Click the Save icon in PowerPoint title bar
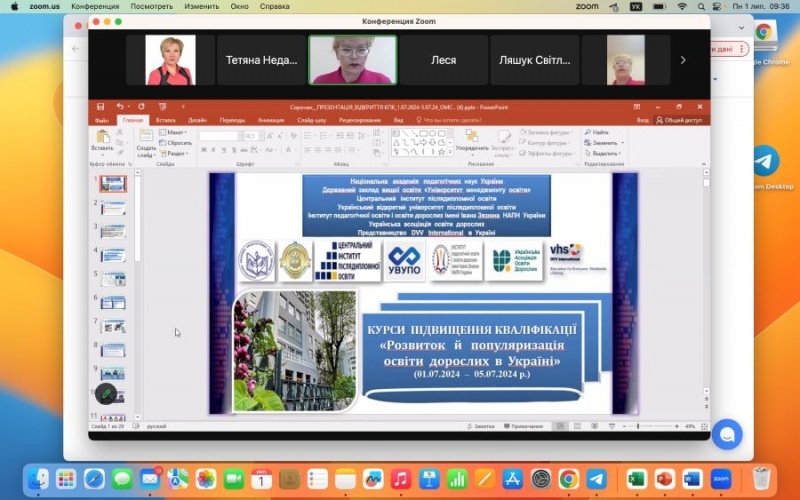Viewport: 800px width, 500px height. click(101, 106)
